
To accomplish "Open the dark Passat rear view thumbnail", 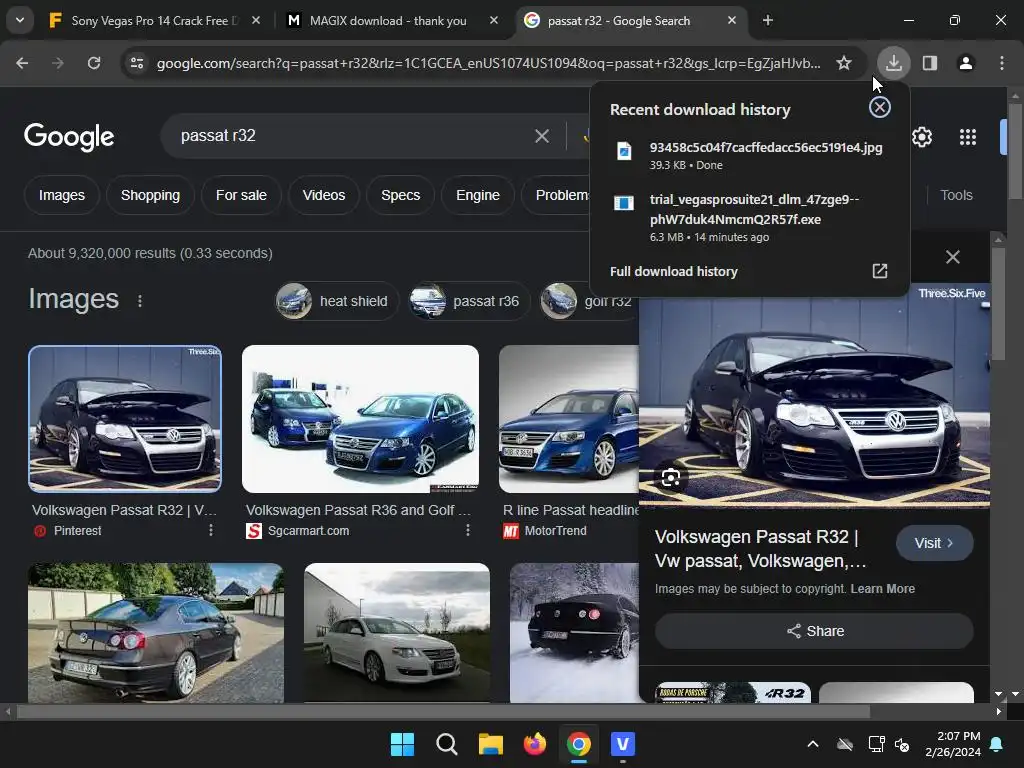I will [x=156, y=632].
